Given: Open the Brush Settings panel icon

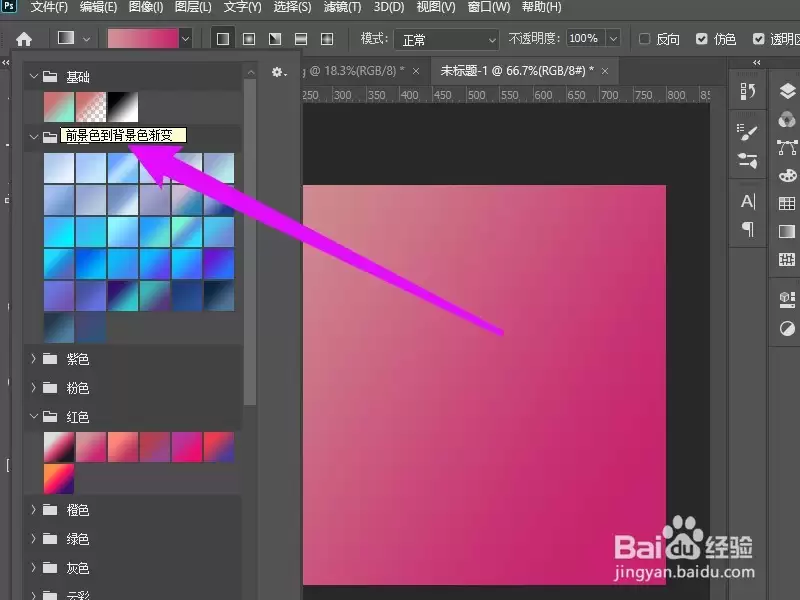Looking at the screenshot, I should click(747, 132).
